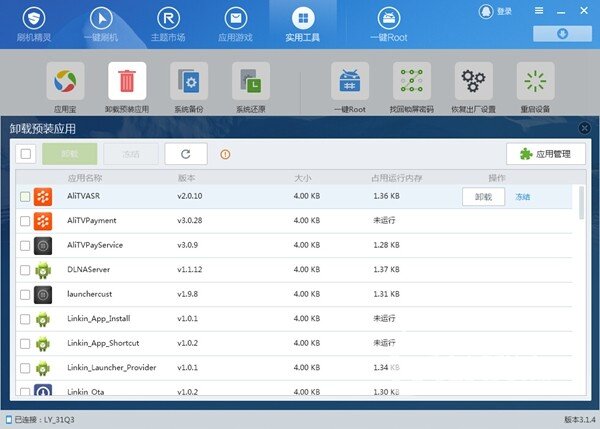
Task: Toggle the select-all checkbox
Action: [x=26, y=154]
